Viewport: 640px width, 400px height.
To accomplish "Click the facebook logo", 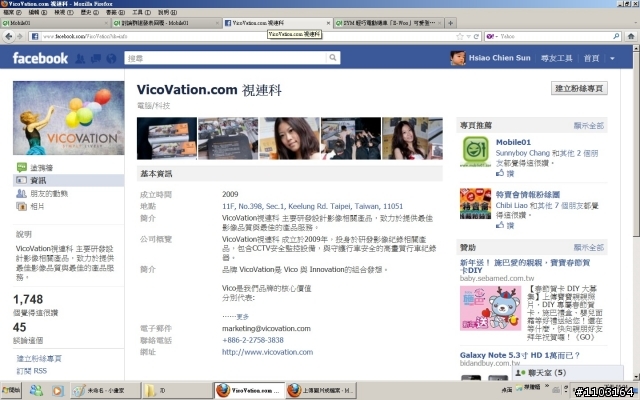I will [x=40, y=58].
